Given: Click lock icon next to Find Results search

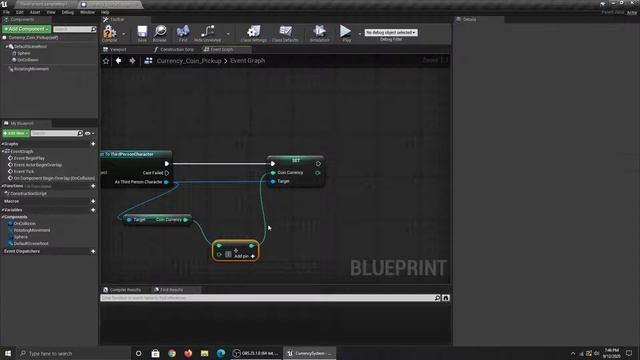Looking at the screenshot, I should point(446,298).
